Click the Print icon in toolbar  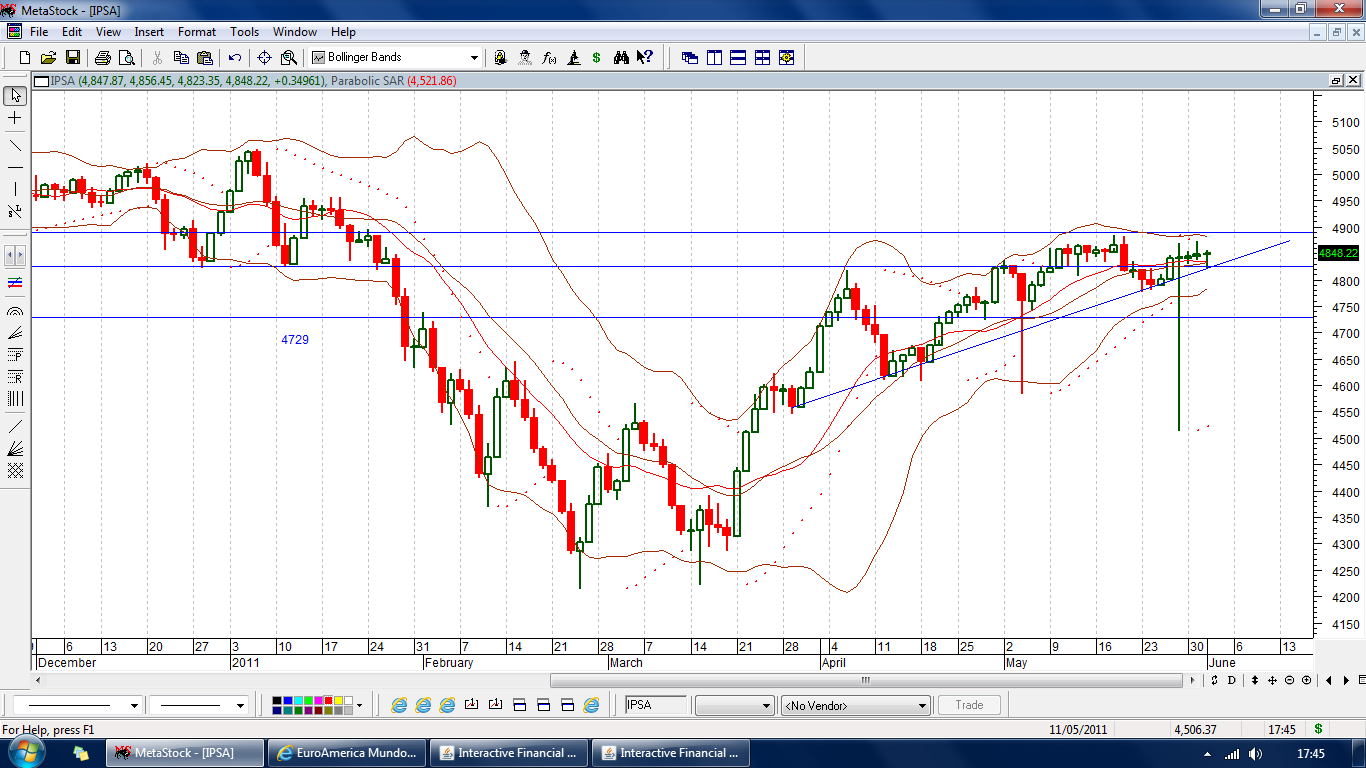(x=103, y=58)
